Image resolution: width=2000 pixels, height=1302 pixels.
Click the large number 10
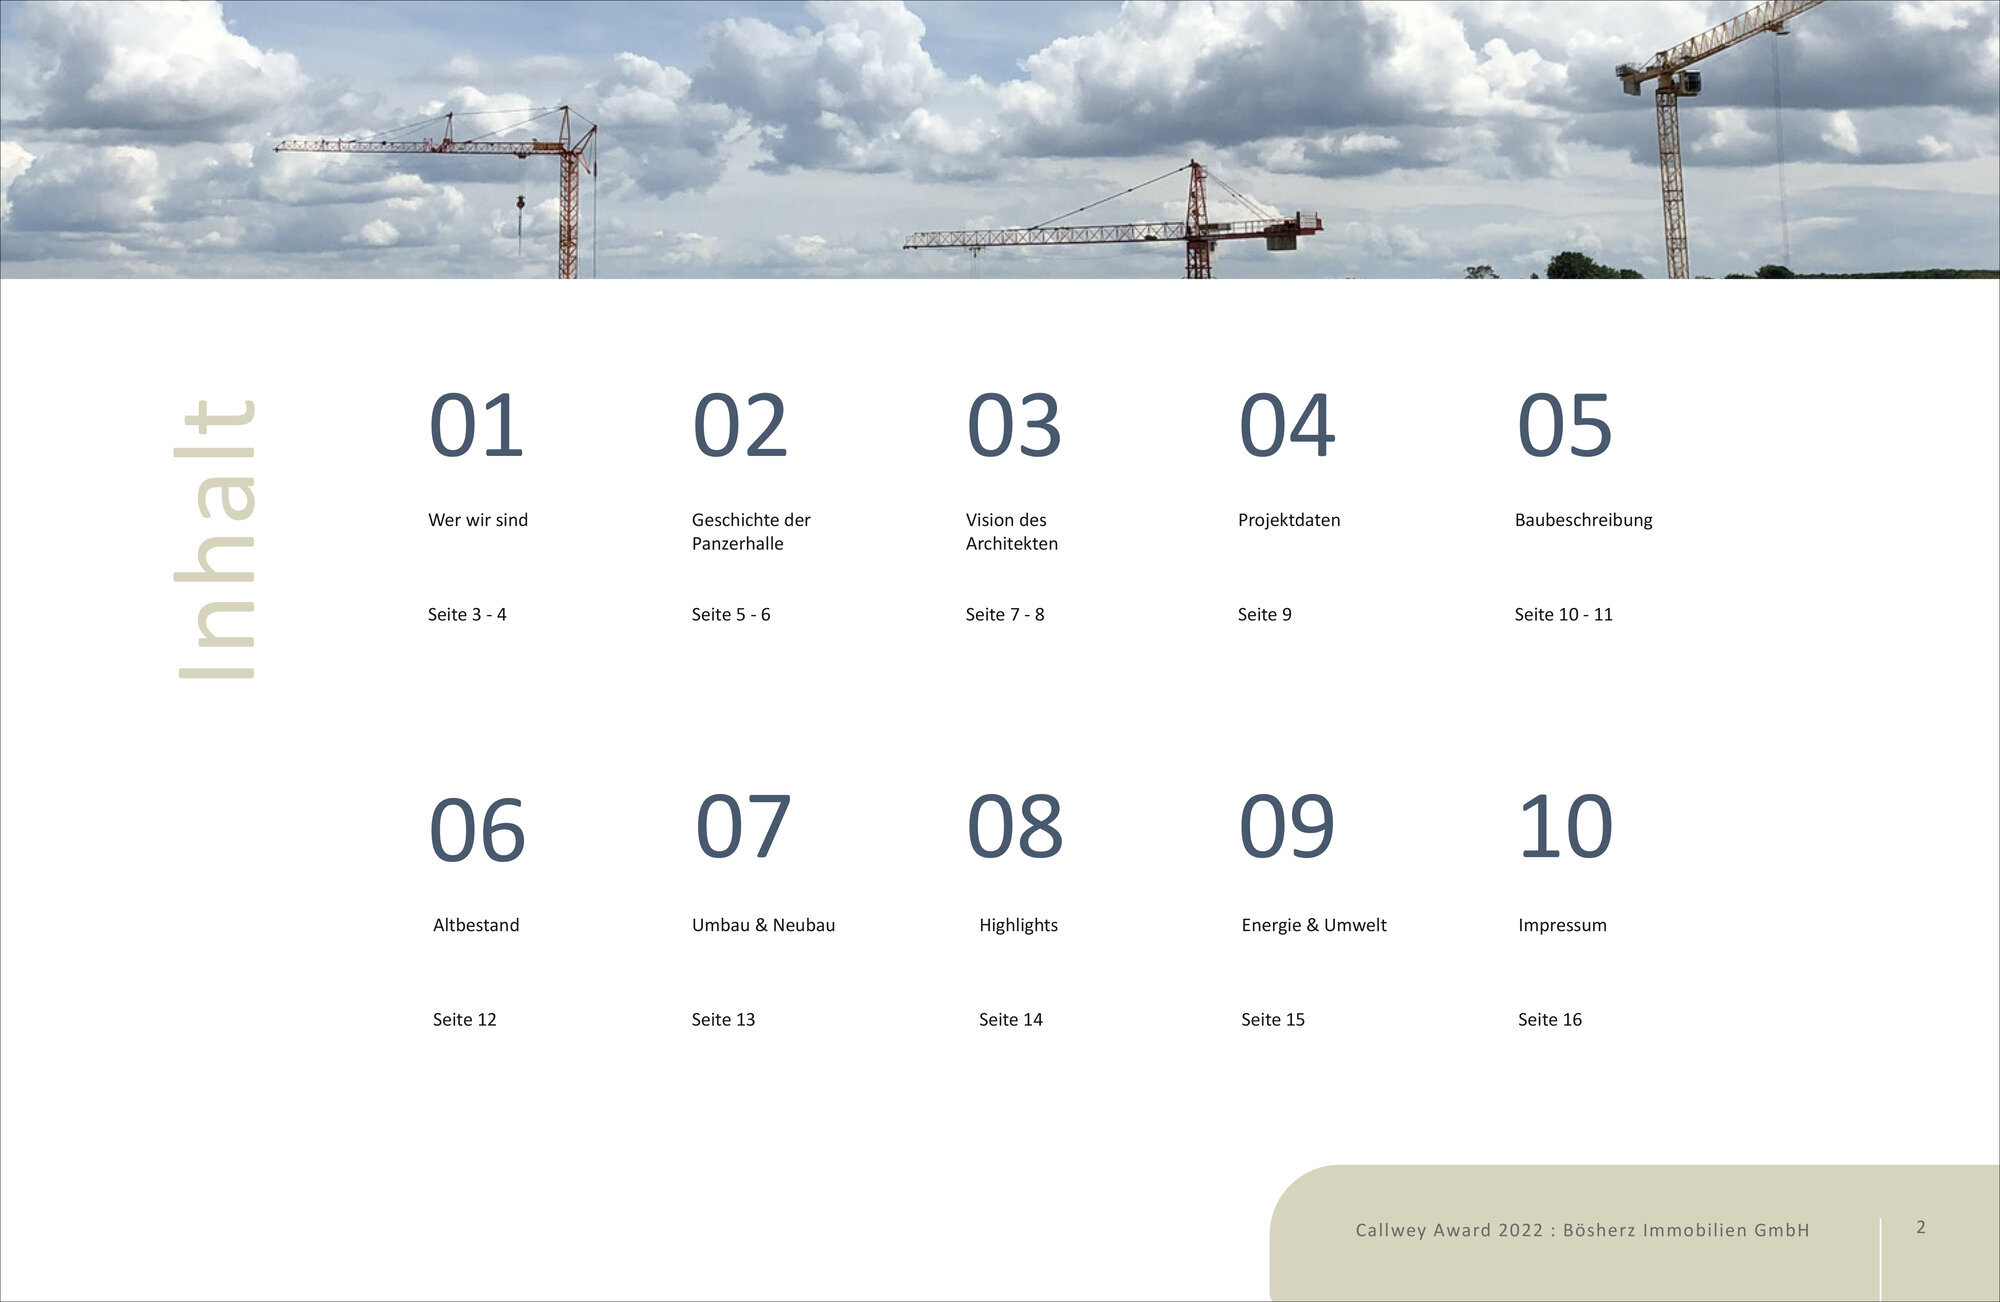1566,826
